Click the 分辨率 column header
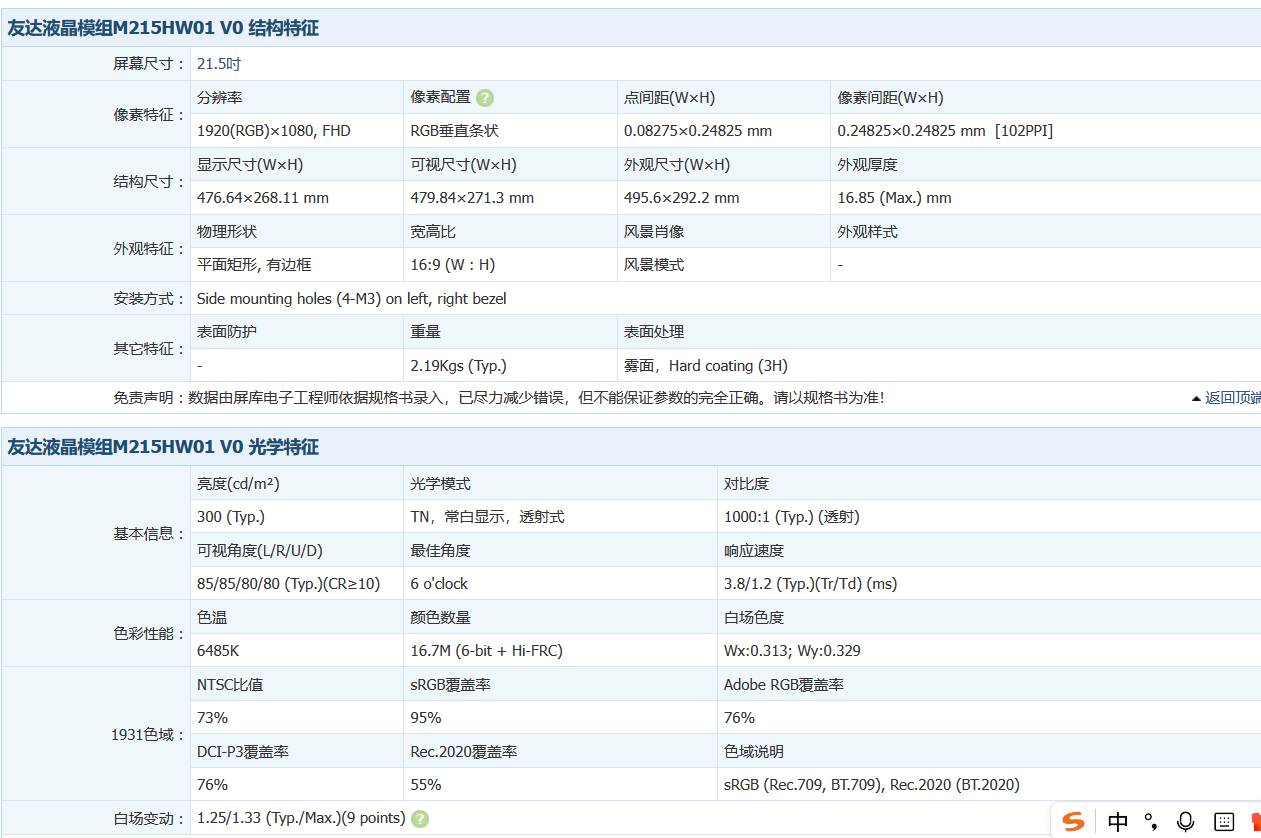The width and height of the screenshot is (1261, 838). [x=219, y=98]
